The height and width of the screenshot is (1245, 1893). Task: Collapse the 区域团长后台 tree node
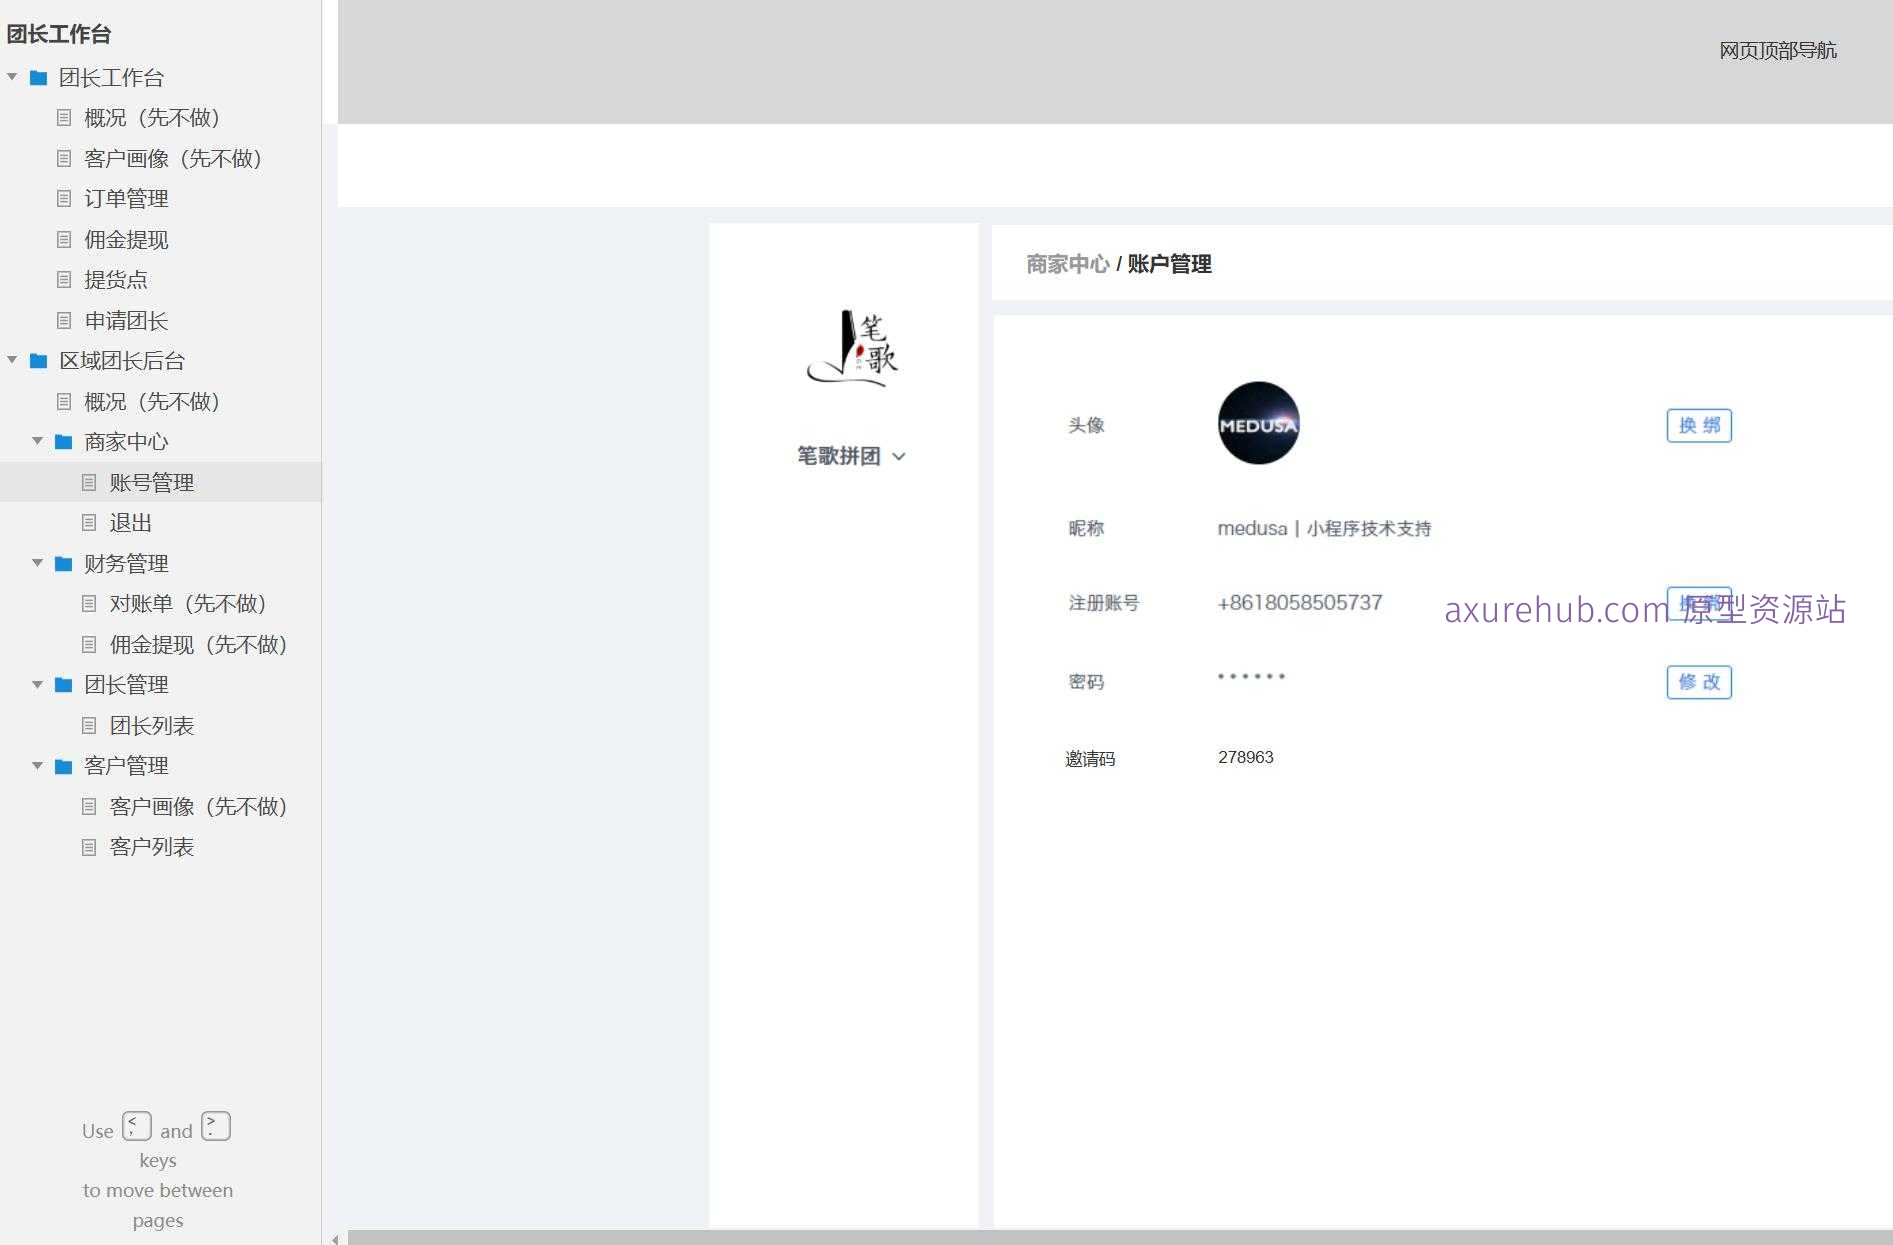(12, 360)
